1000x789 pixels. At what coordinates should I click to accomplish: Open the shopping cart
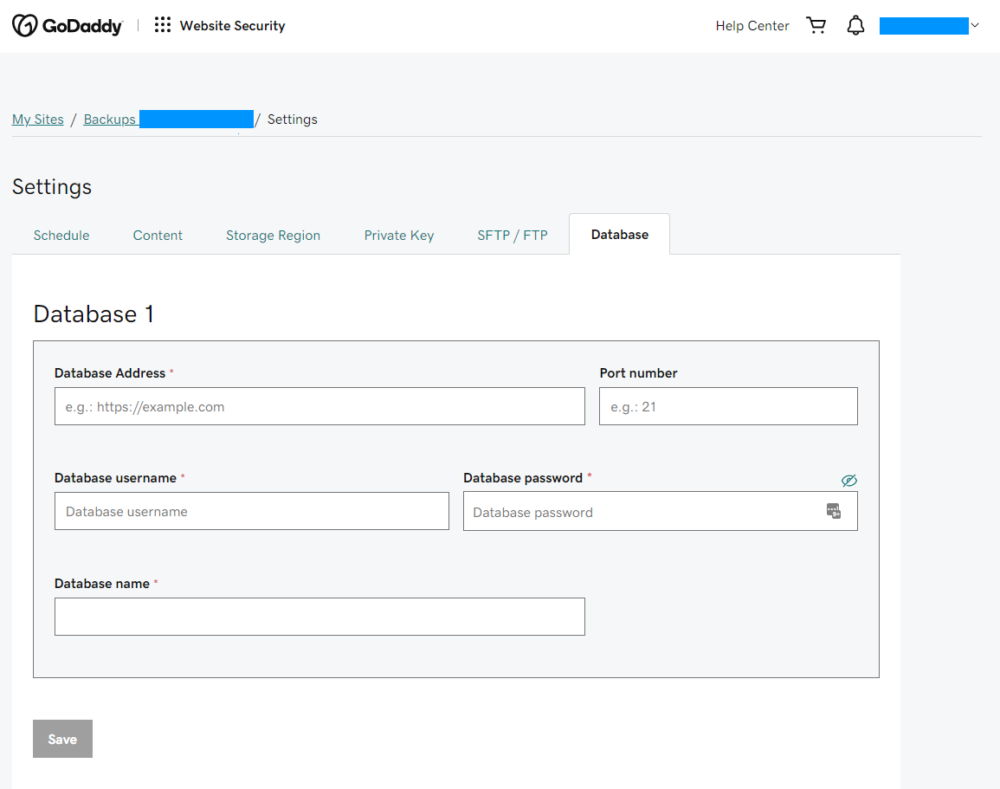(x=817, y=24)
